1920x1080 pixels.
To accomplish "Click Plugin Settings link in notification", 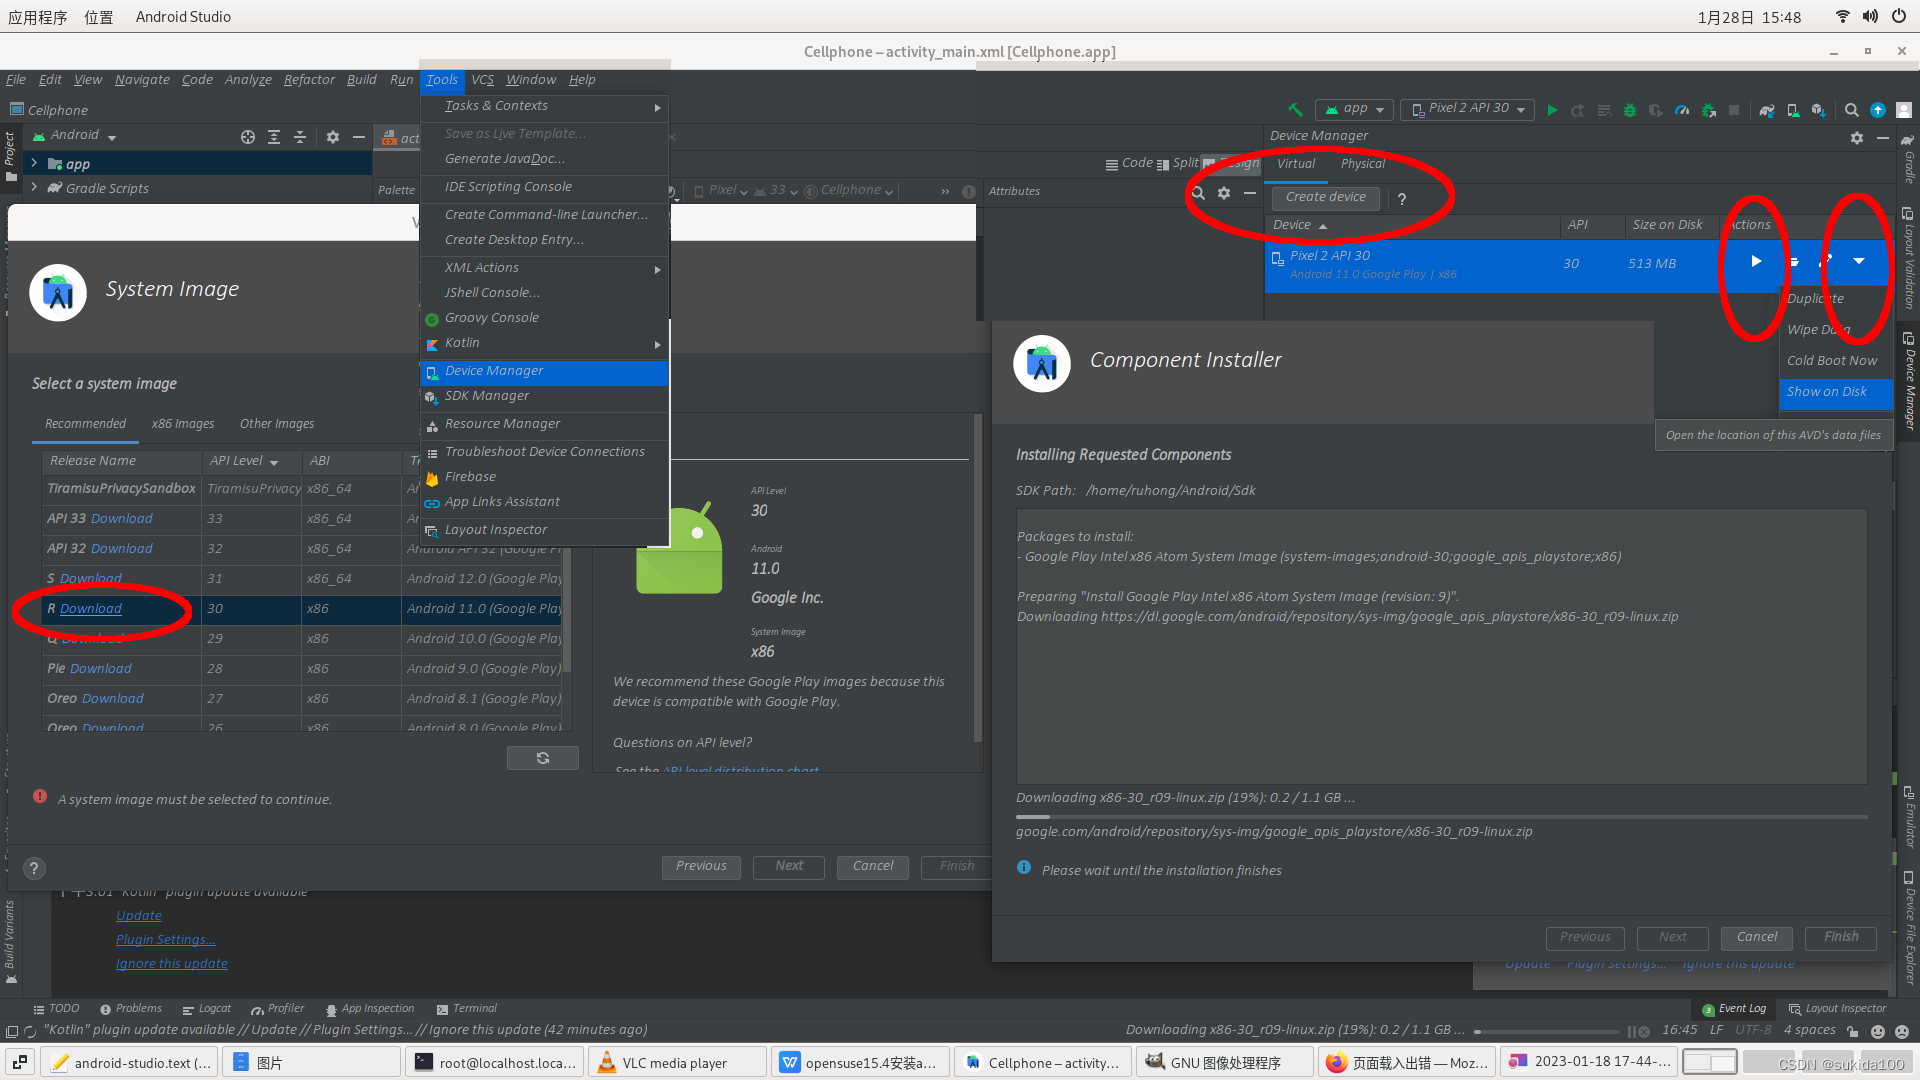I will (x=165, y=940).
